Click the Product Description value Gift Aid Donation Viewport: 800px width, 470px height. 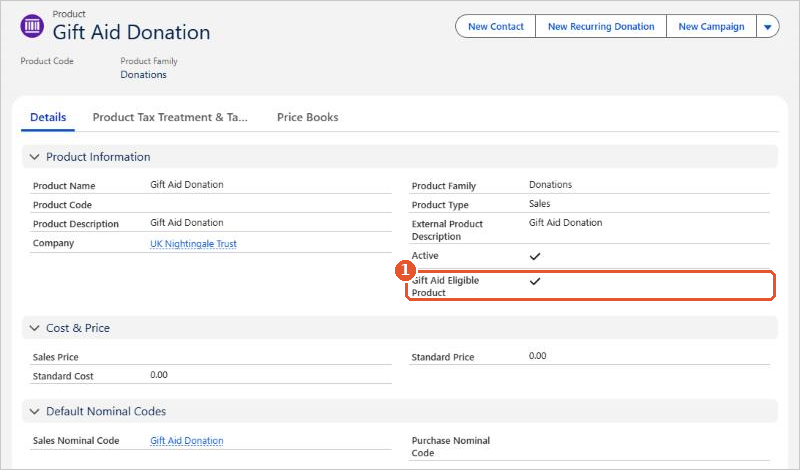coord(187,222)
